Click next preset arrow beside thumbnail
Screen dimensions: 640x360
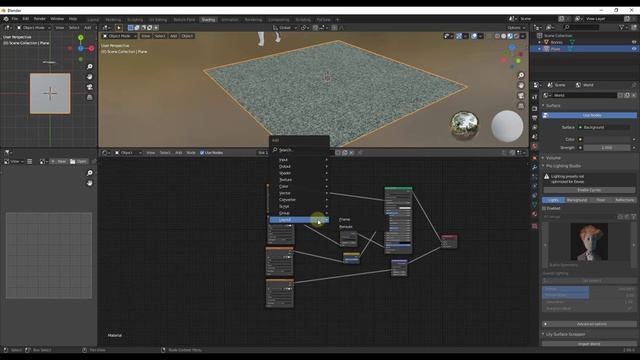click(x=633, y=245)
